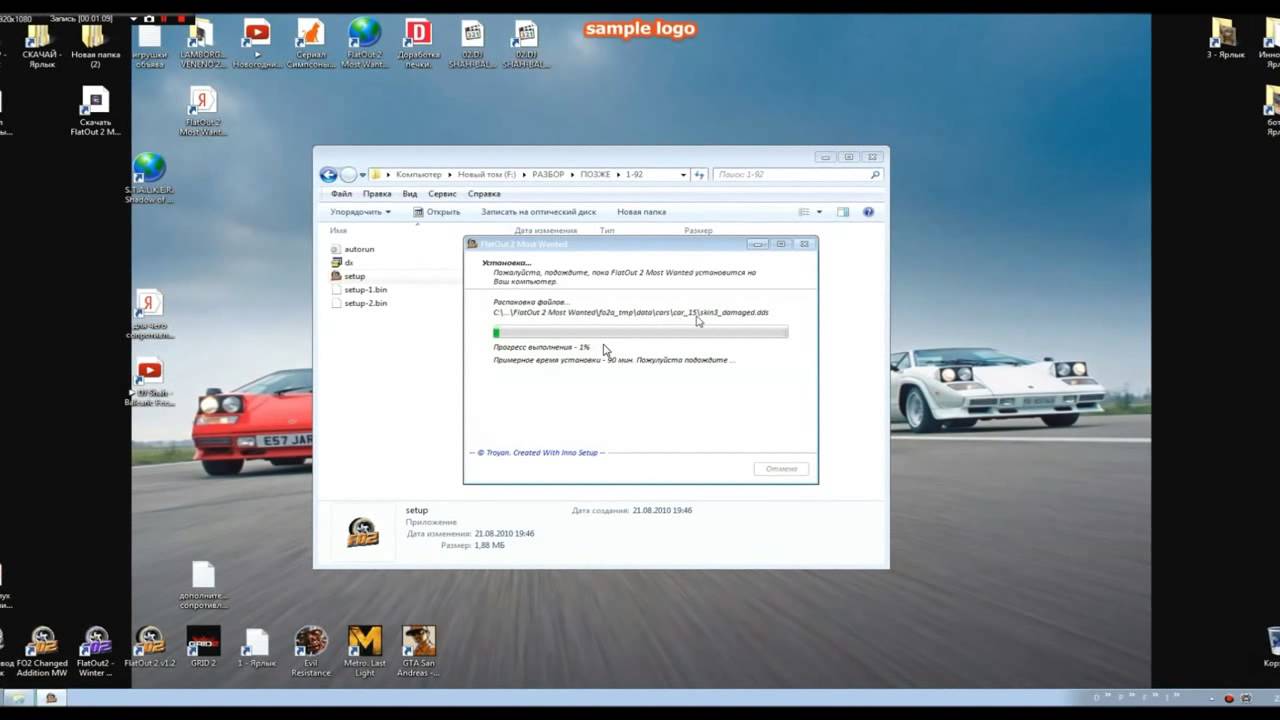Open the 'Новогодни...' YouTube shortcut at top
The image size is (1280, 720).
click(x=257, y=44)
